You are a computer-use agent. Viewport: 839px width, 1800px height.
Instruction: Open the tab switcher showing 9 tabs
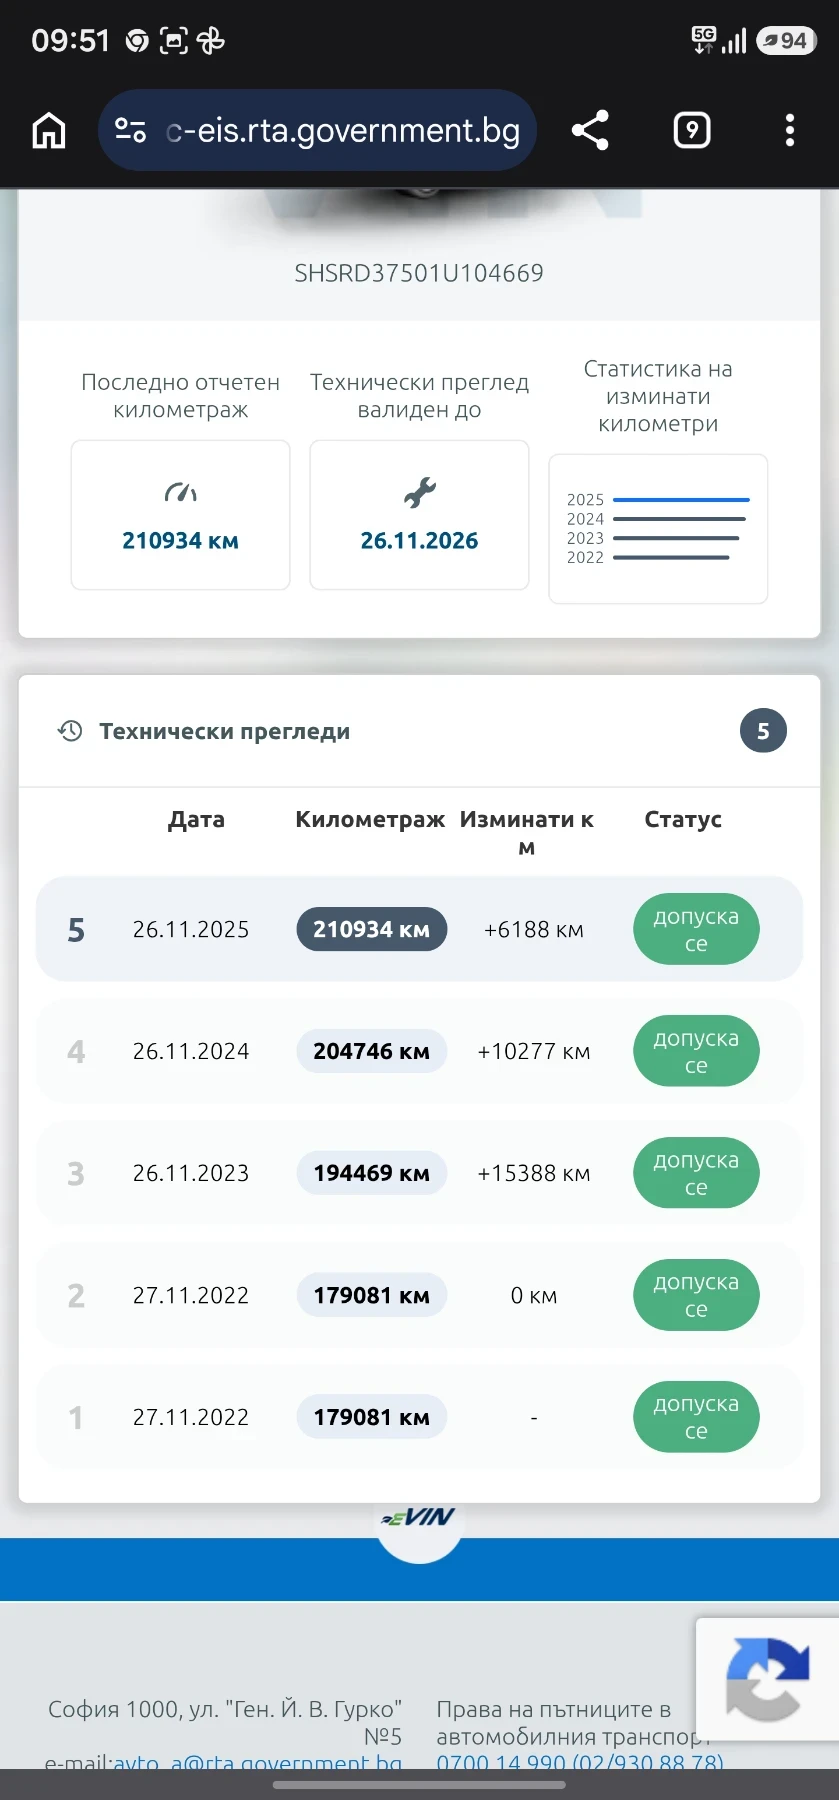point(692,130)
